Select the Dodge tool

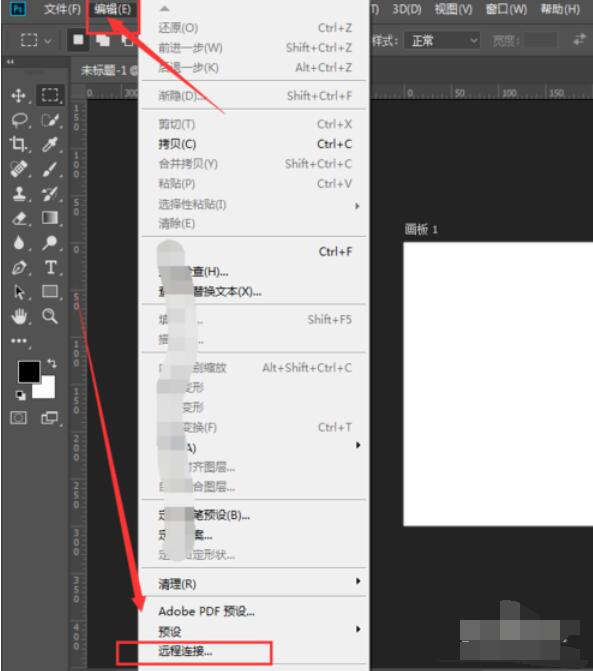50,243
